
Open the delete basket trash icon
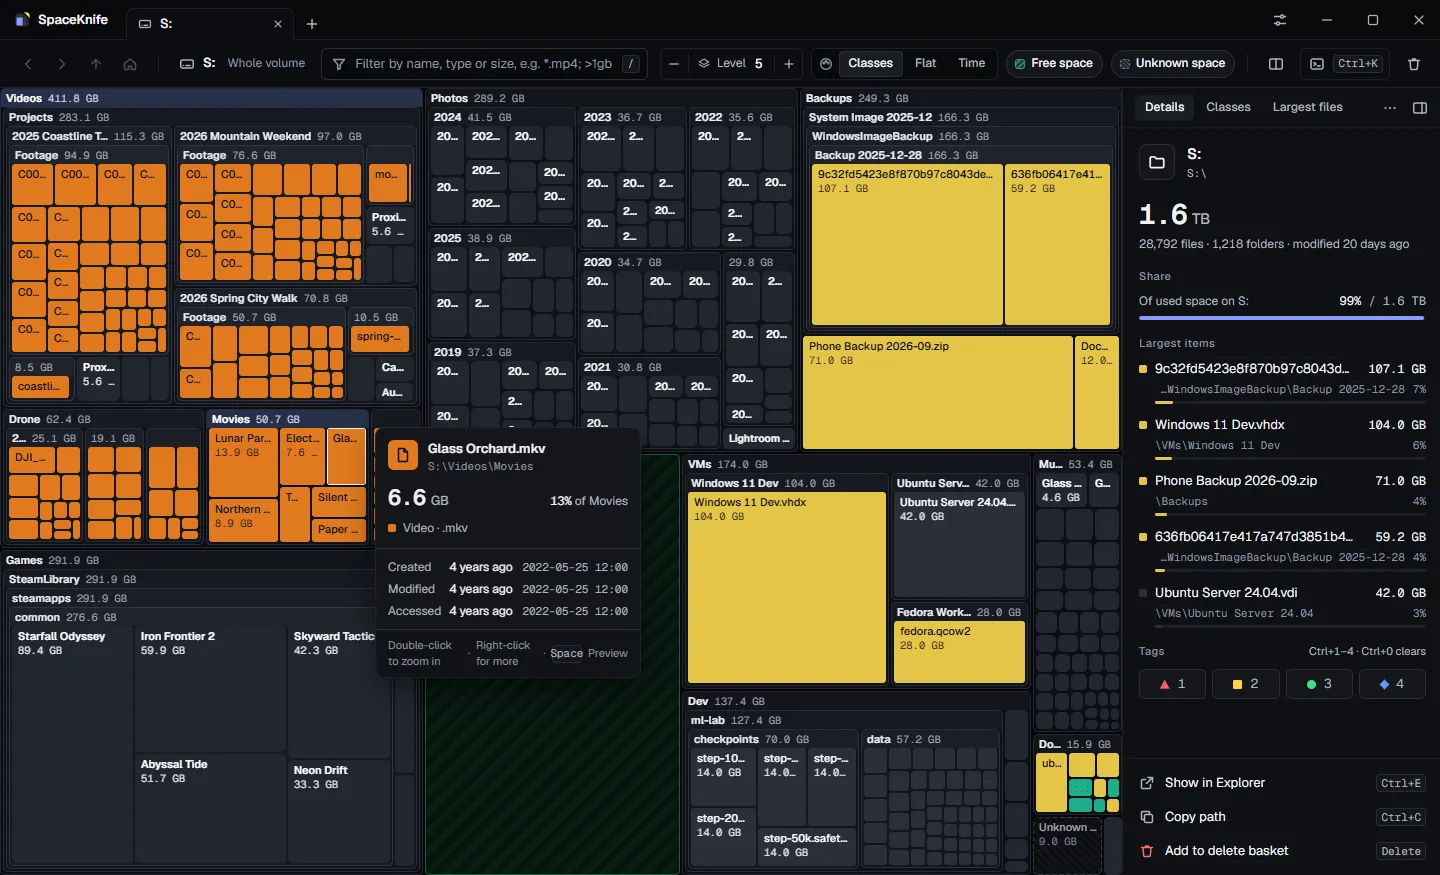click(1414, 64)
